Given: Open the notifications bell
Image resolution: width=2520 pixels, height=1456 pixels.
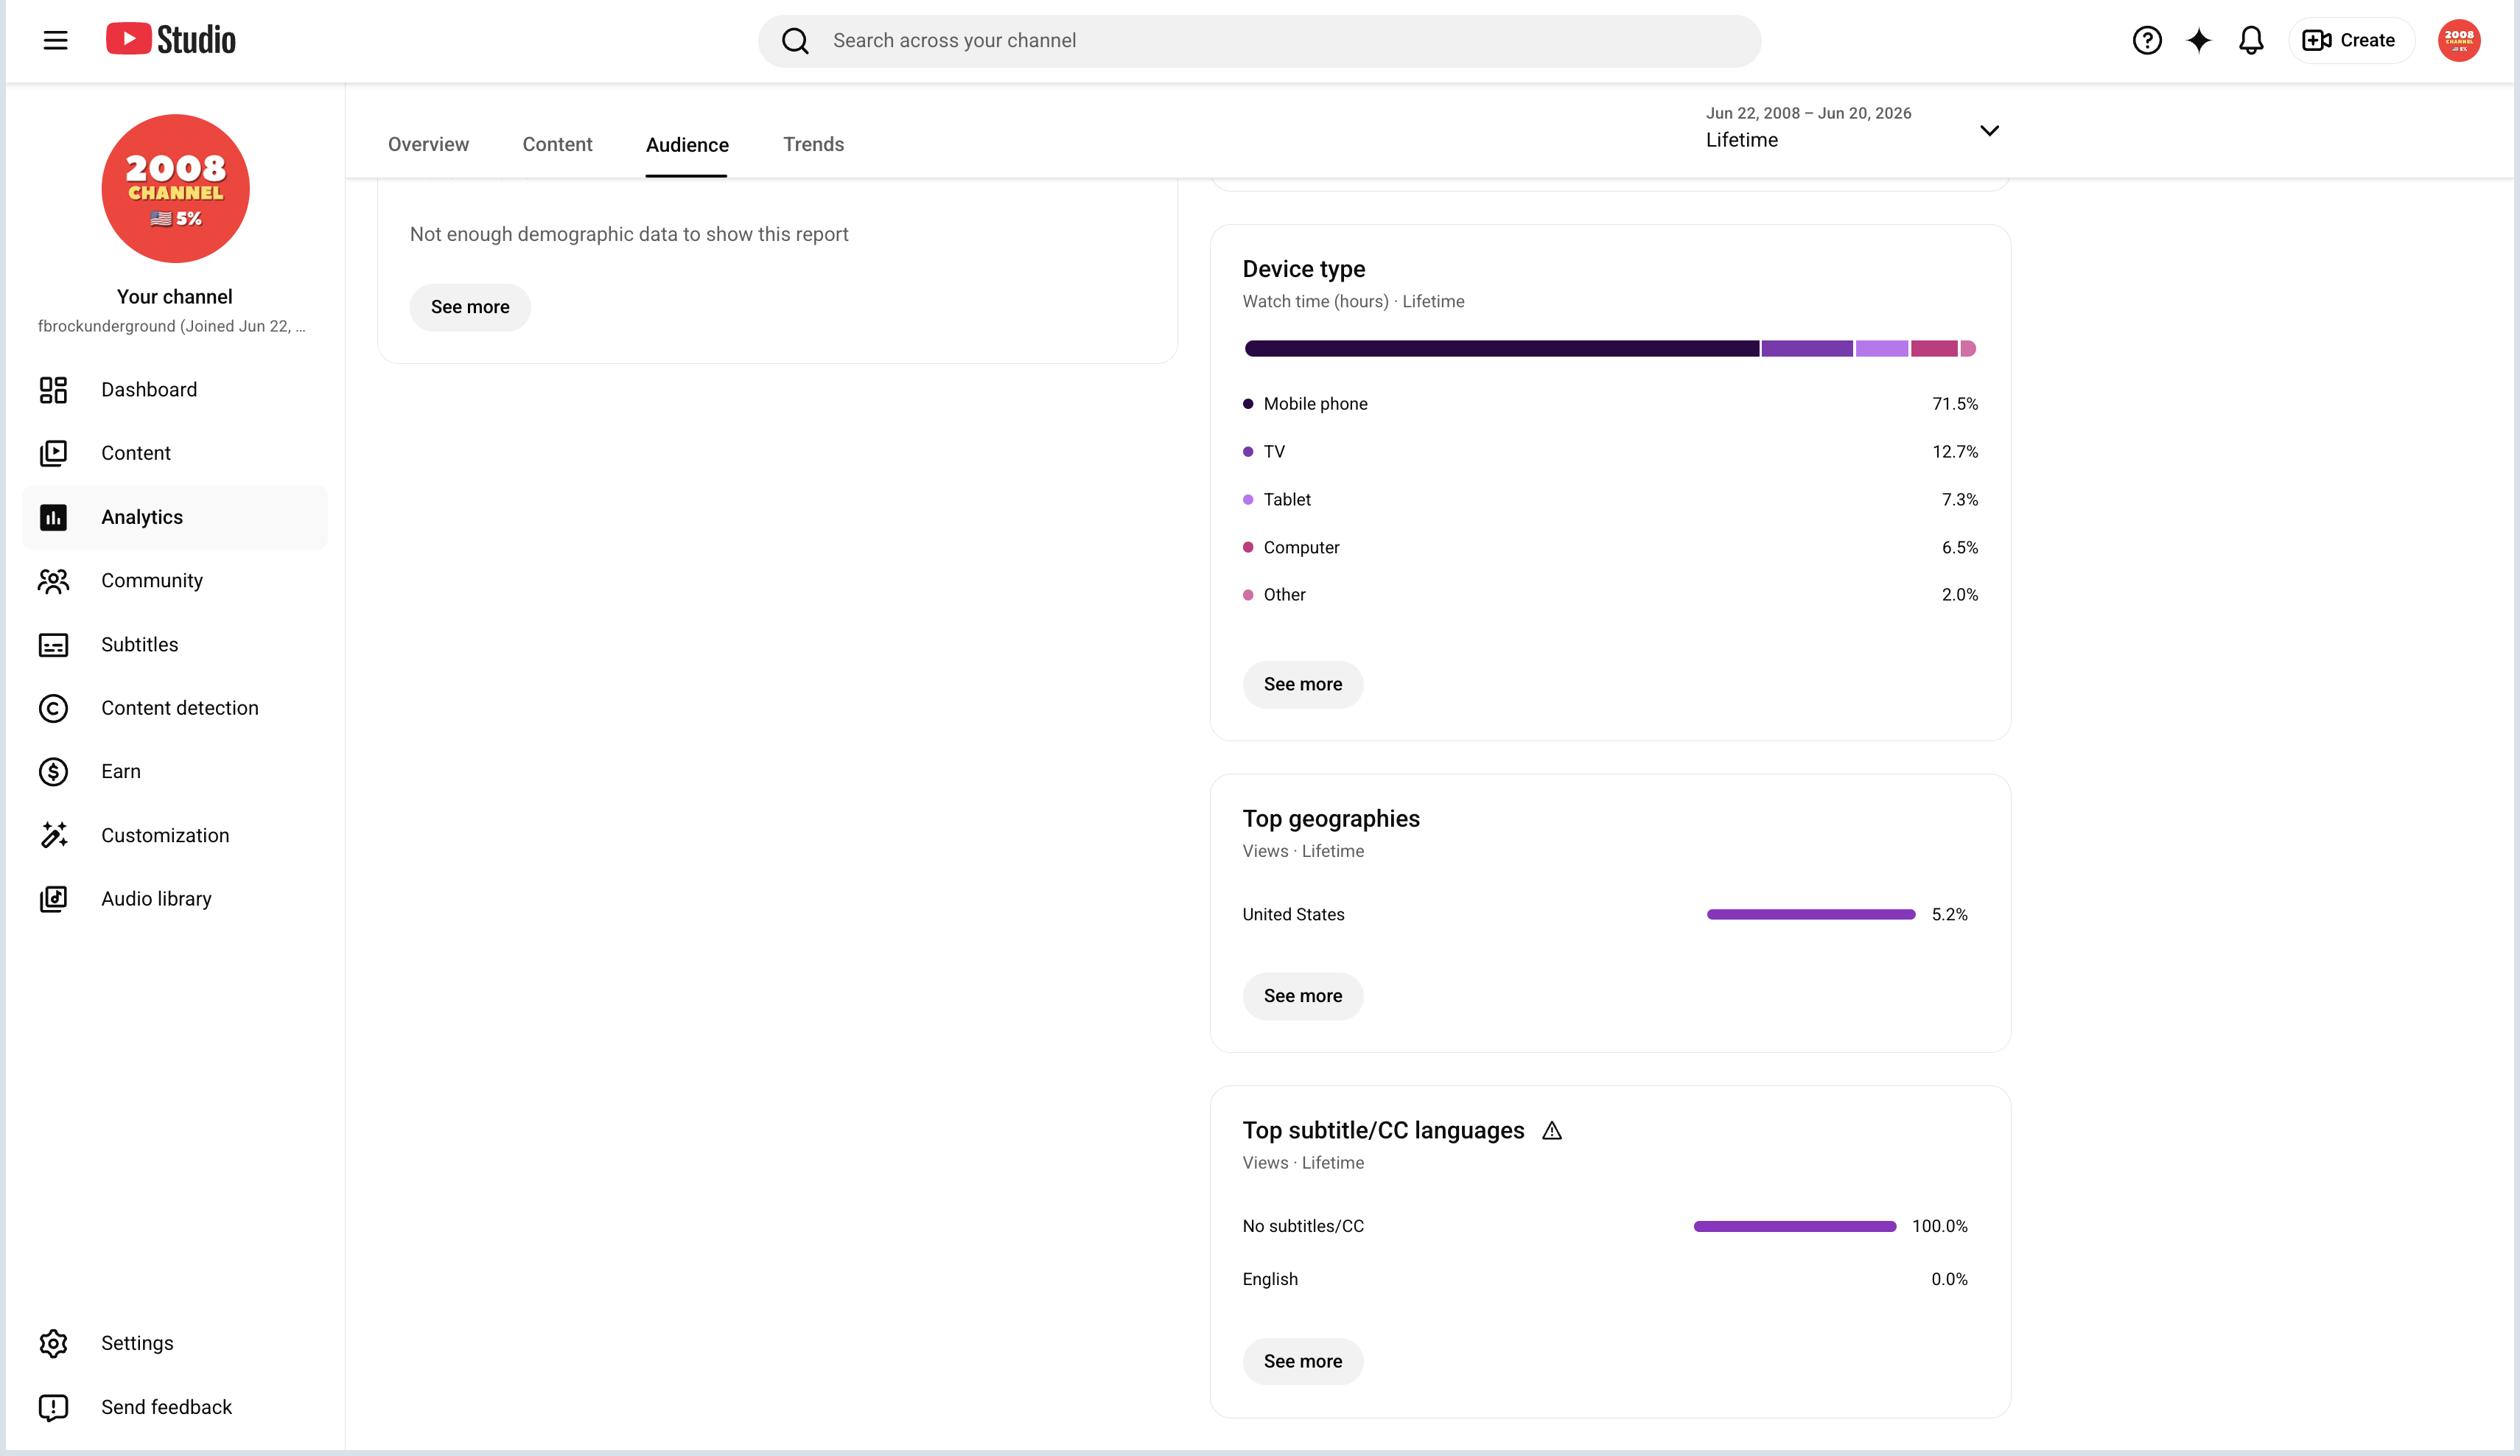Looking at the screenshot, I should [2250, 40].
